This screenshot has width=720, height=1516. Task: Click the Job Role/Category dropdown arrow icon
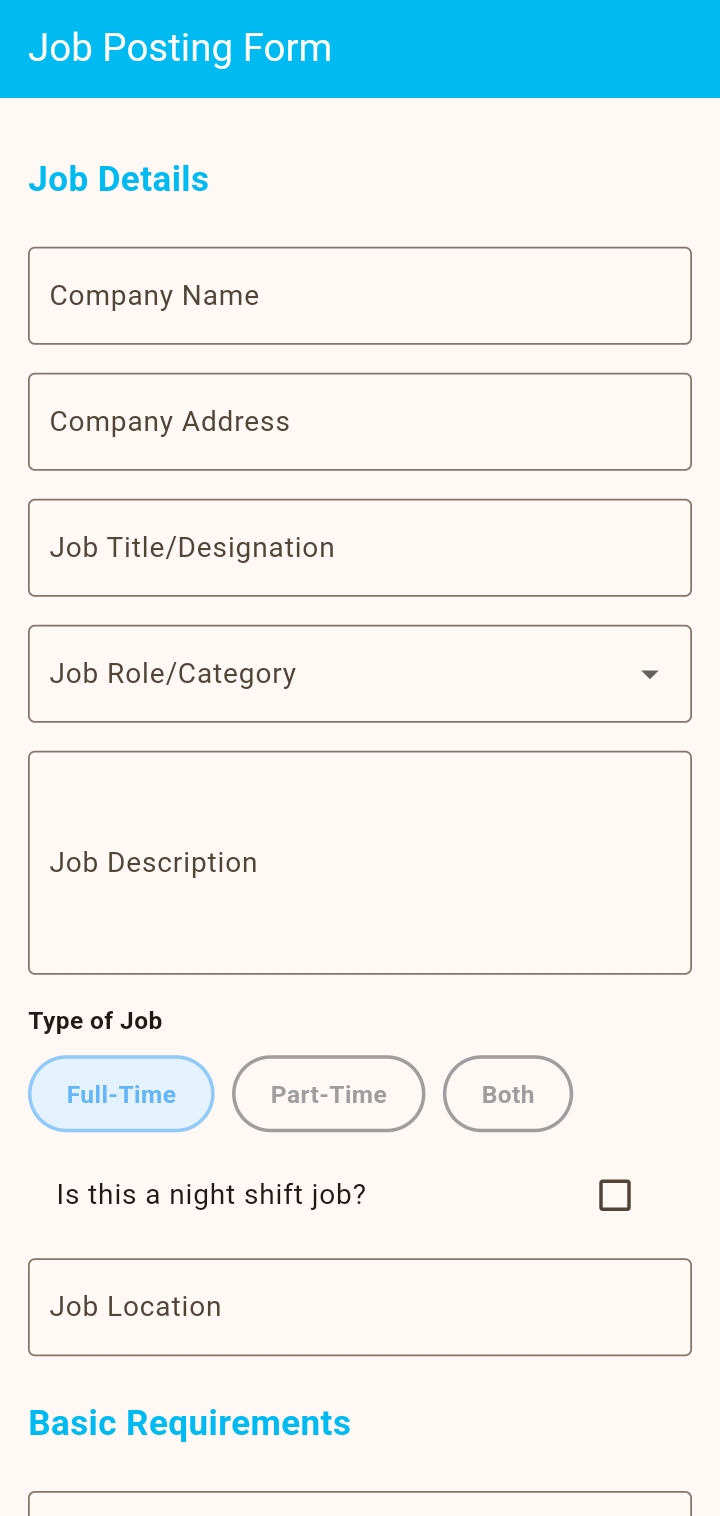tap(650, 674)
